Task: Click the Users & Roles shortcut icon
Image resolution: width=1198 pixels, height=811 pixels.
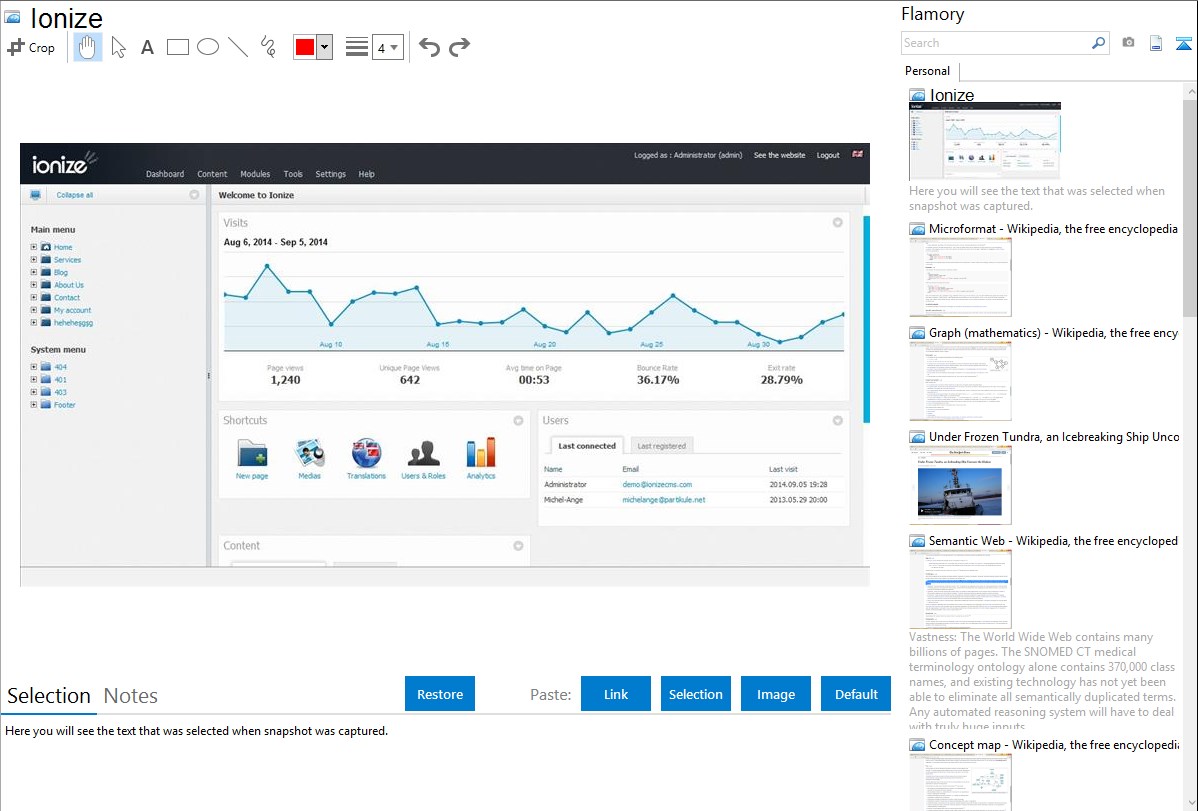Action: [423, 454]
